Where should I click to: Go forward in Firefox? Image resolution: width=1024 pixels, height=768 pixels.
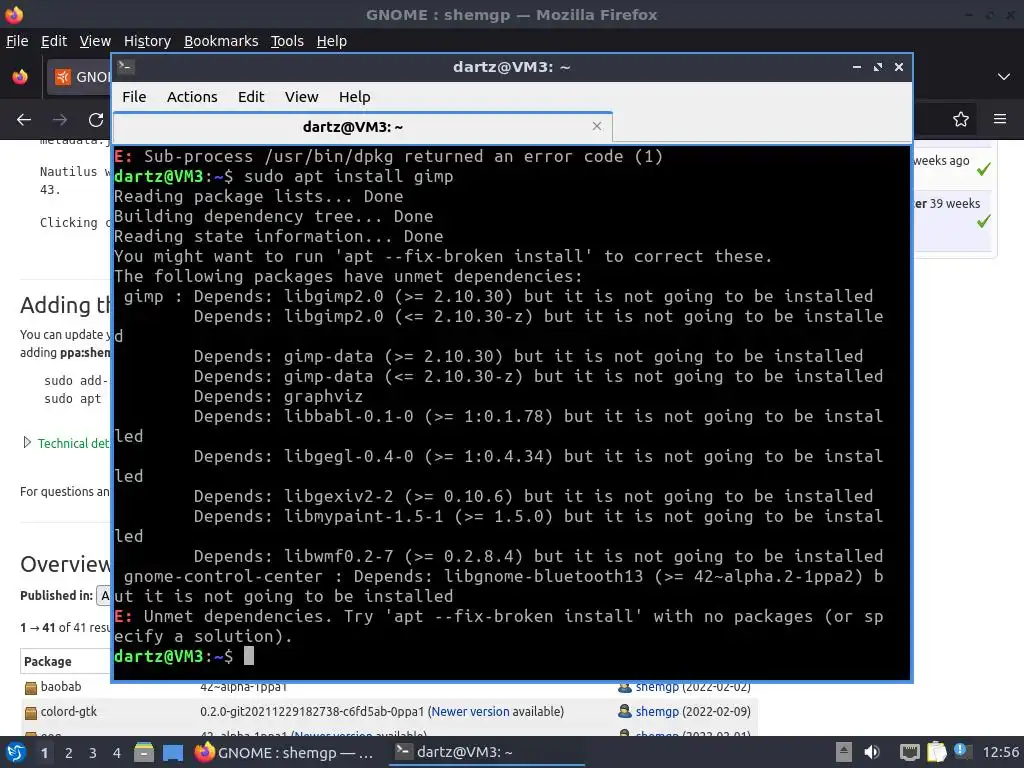pos(60,120)
